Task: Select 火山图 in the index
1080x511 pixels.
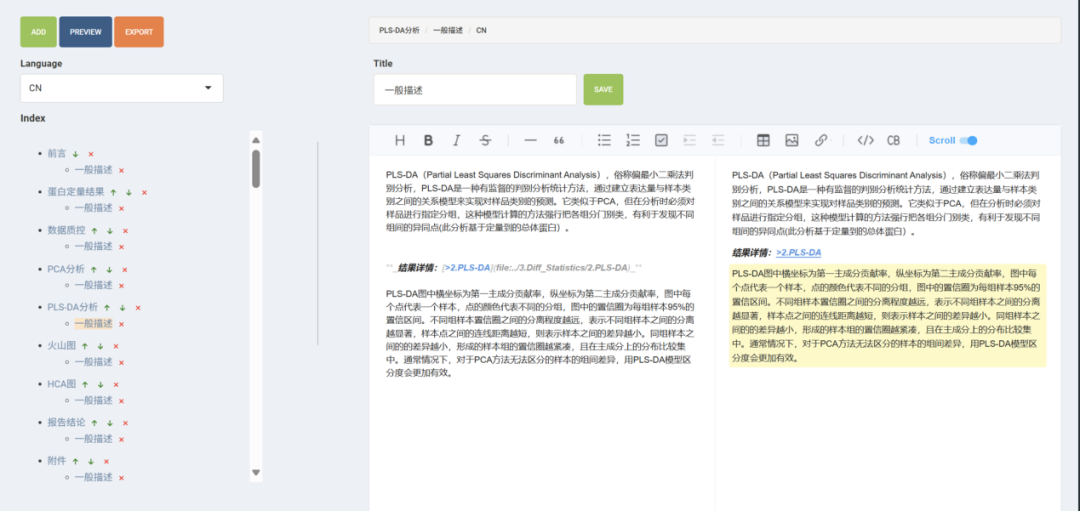Action: pyautogui.click(x=61, y=346)
